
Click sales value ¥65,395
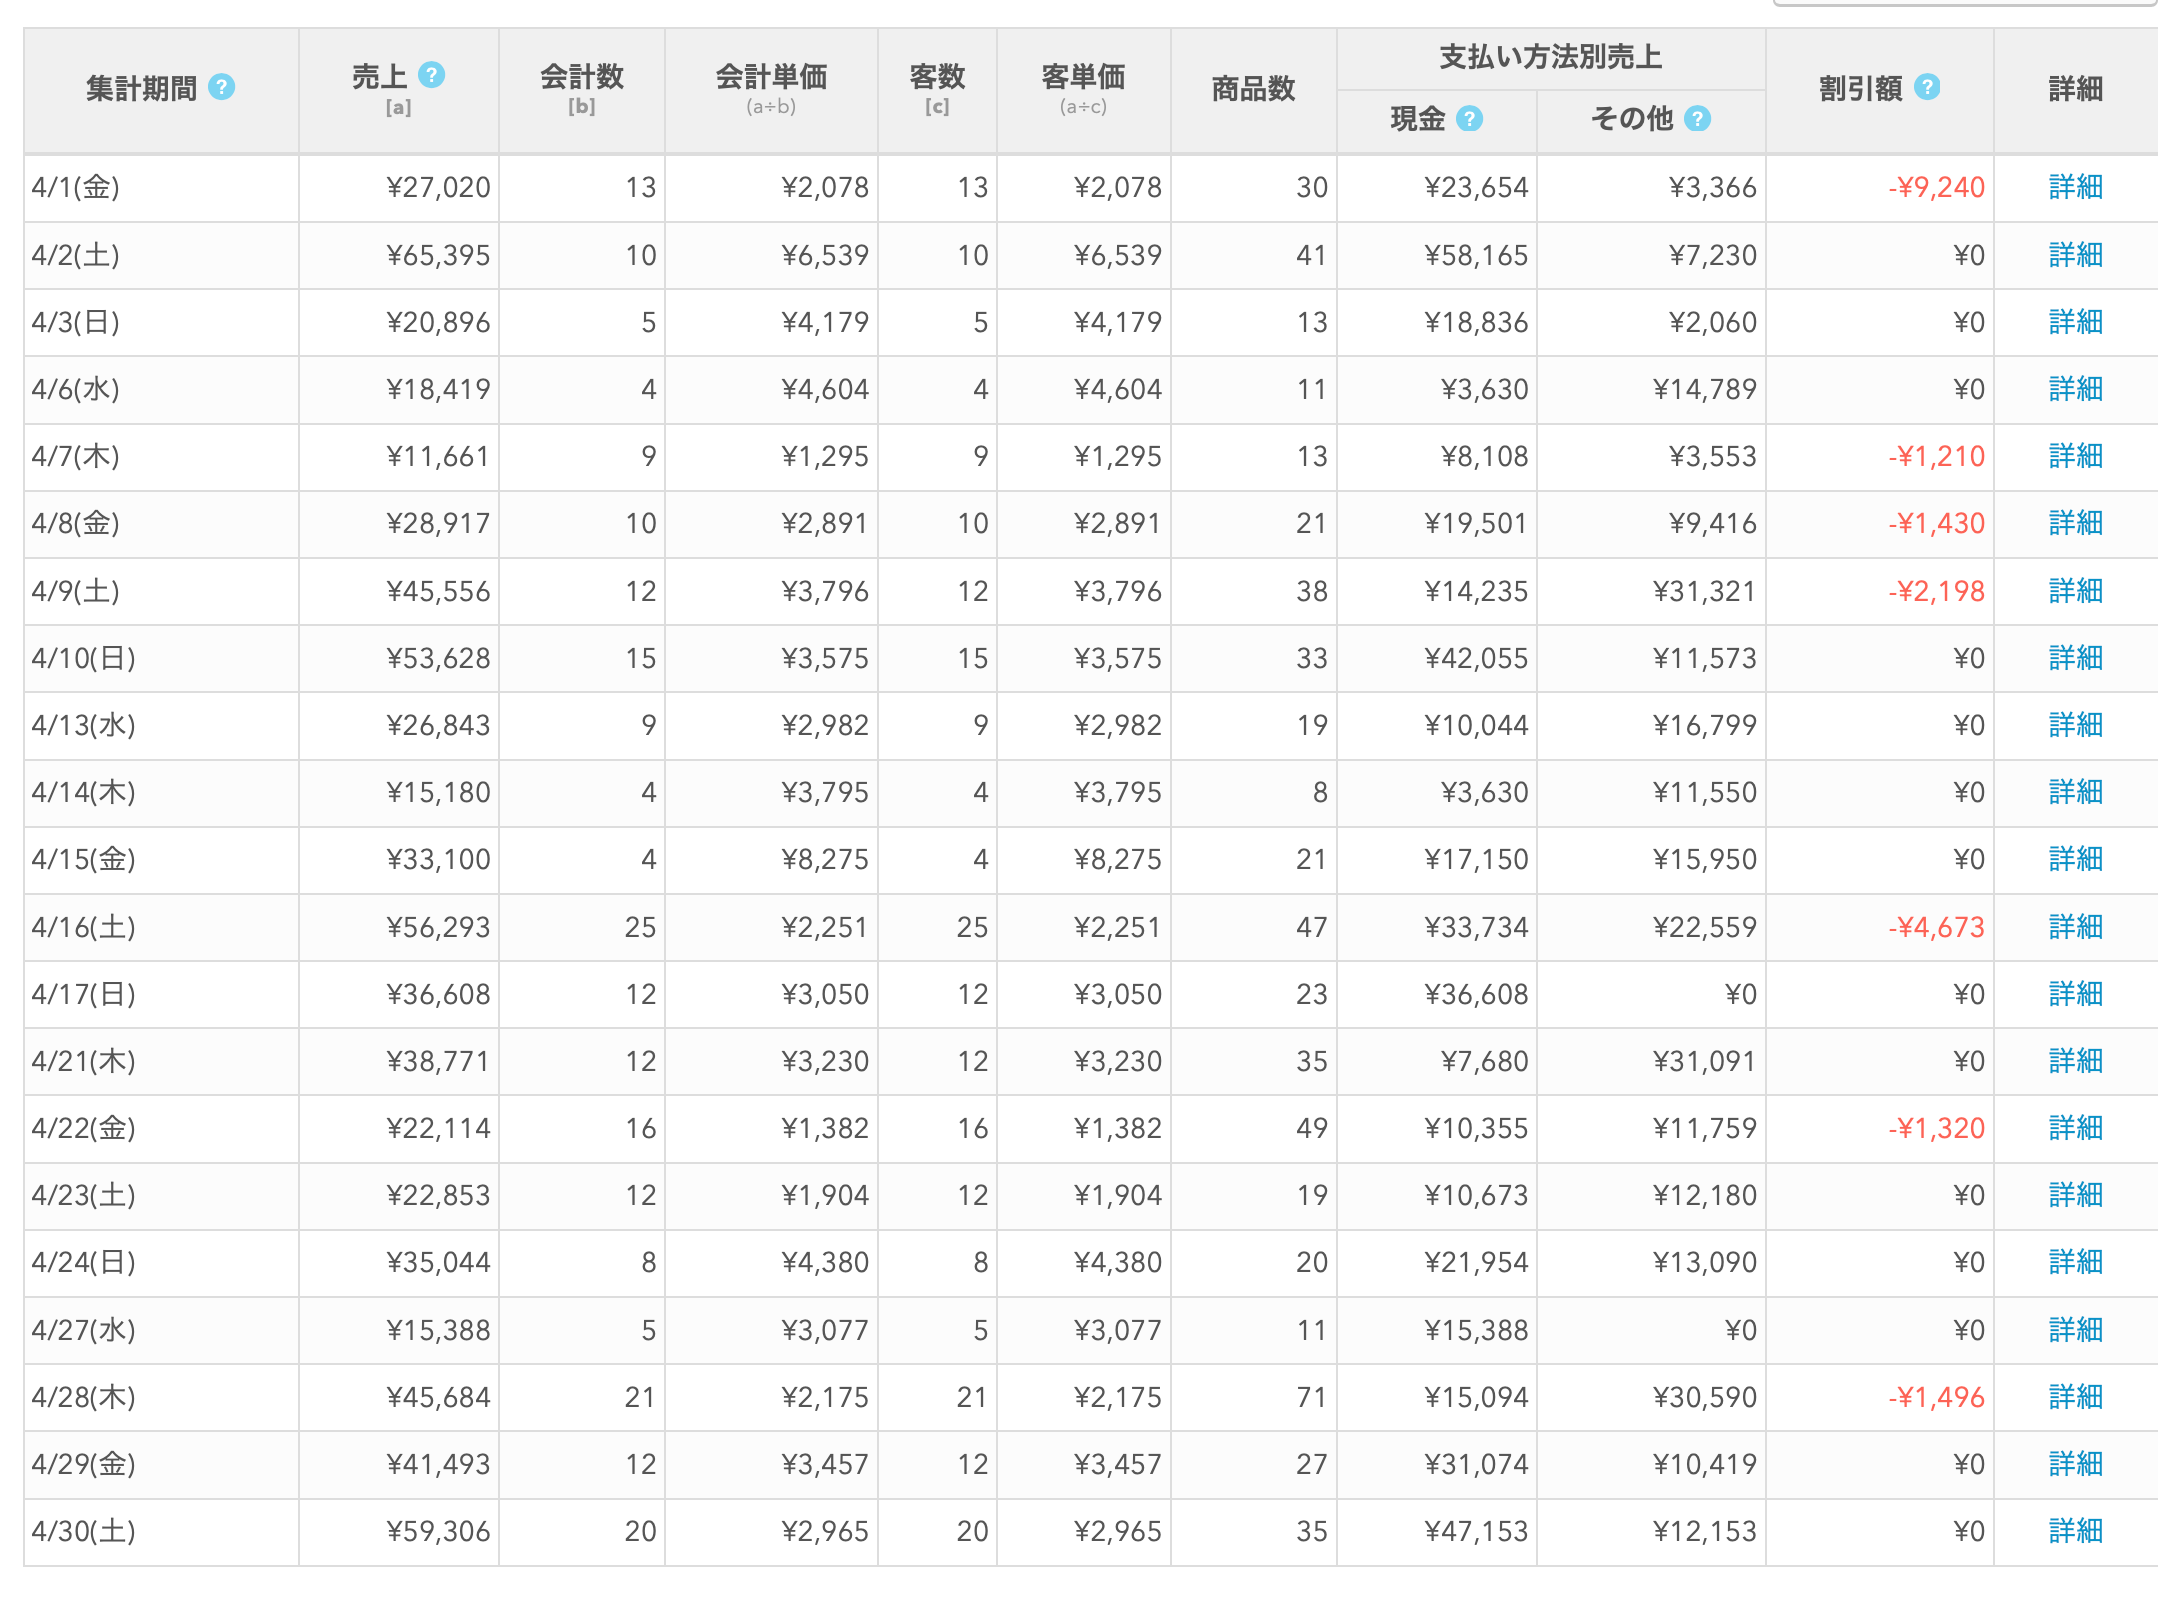point(438,255)
